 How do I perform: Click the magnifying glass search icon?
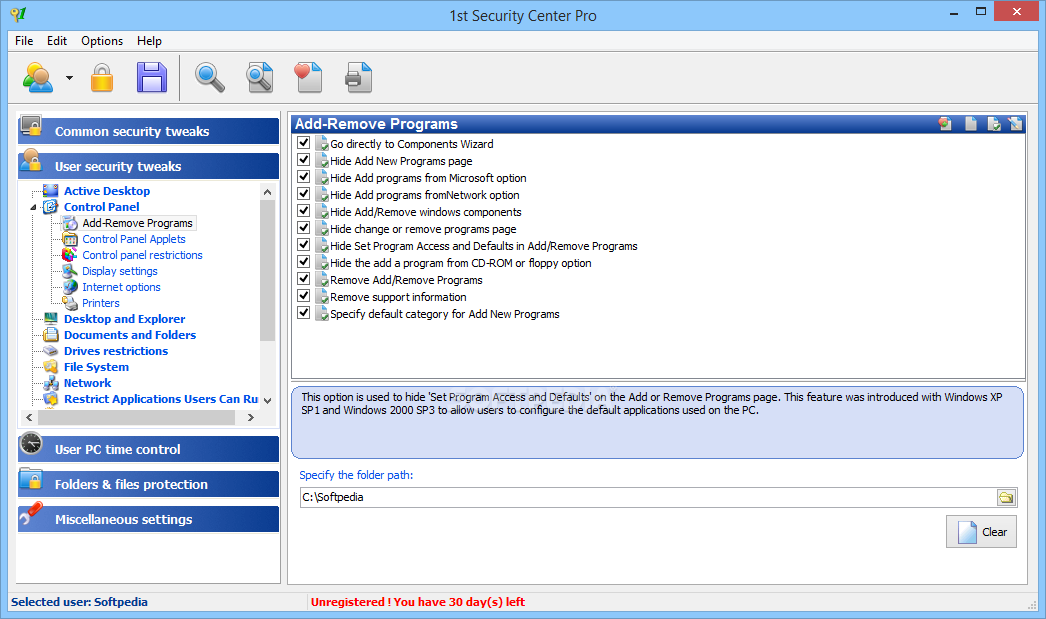tap(209, 77)
